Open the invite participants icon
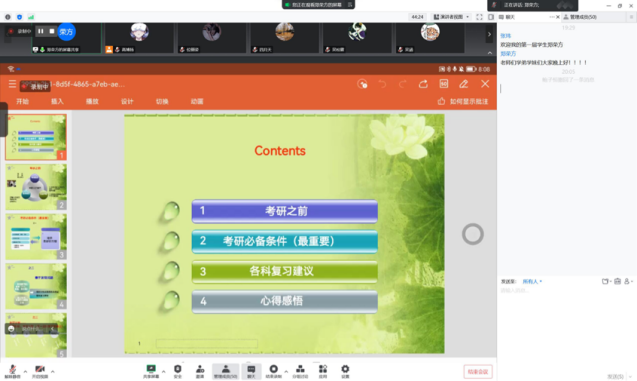This screenshot has width=637, height=381. (200, 371)
